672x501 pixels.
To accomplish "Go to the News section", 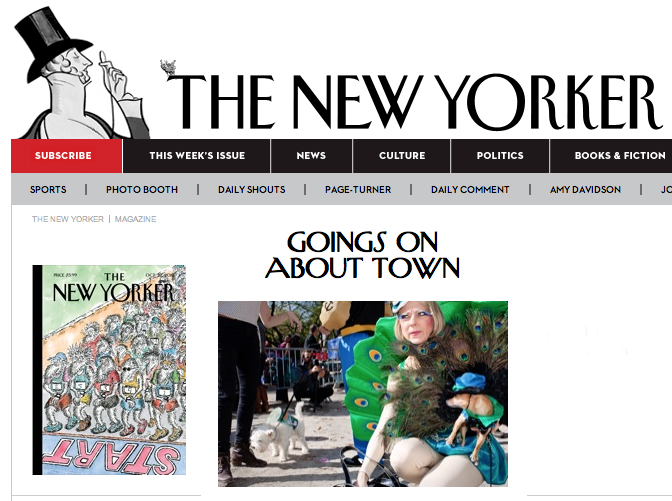I will pos(311,156).
